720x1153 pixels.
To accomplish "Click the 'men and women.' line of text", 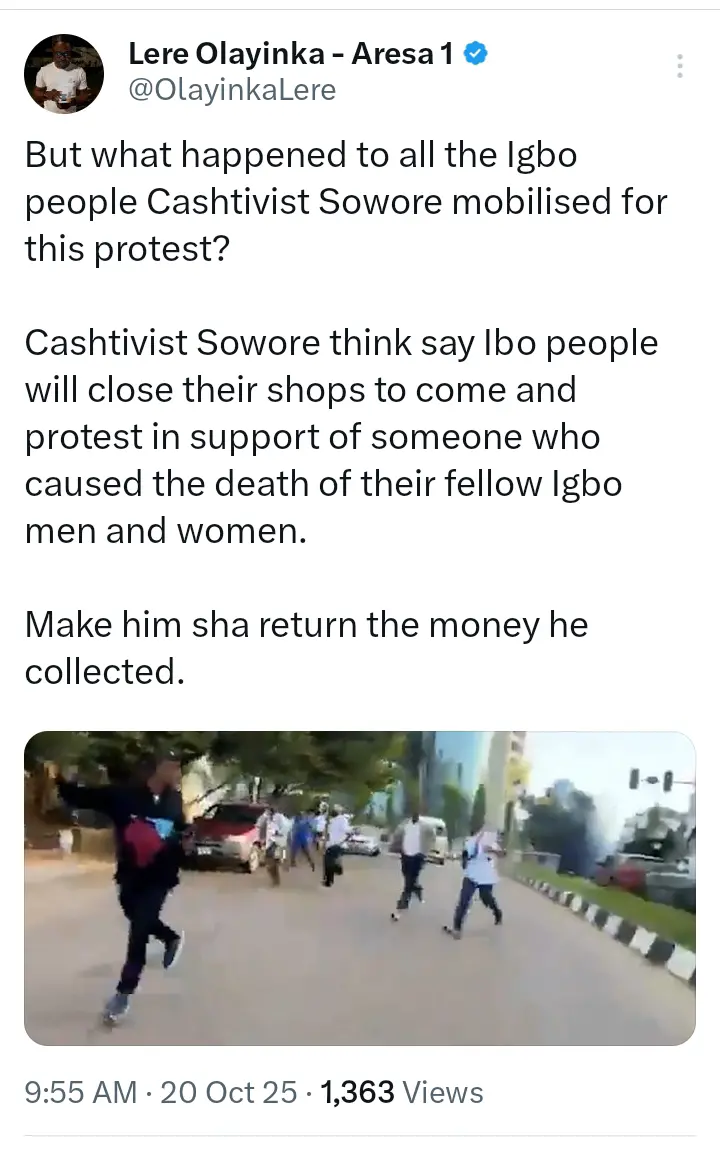I will point(165,530).
